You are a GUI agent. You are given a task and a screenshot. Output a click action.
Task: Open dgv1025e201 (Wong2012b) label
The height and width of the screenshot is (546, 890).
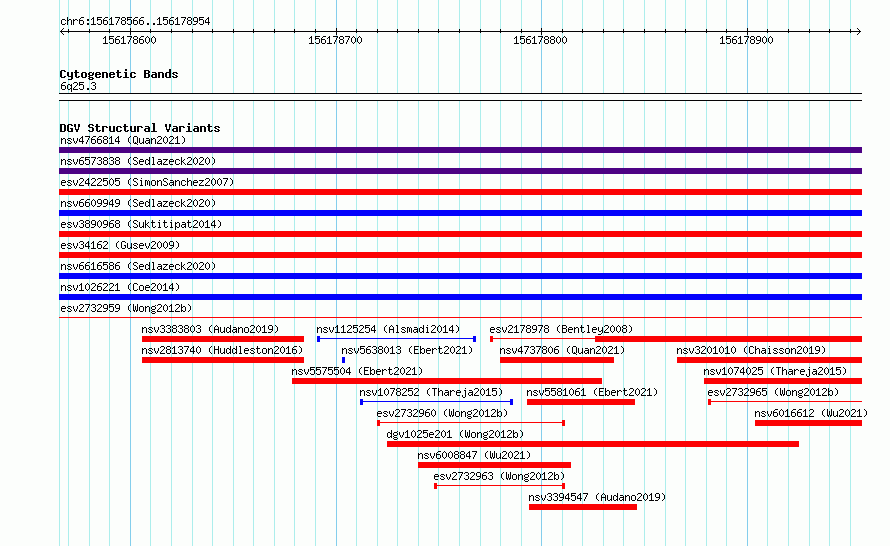coord(455,434)
